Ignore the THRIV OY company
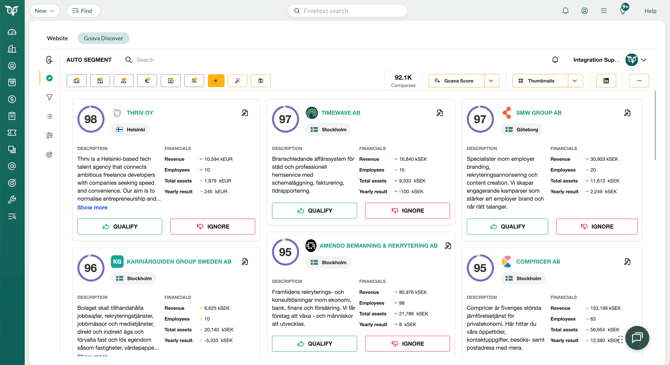The width and height of the screenshot is (670, 365). 213,227
